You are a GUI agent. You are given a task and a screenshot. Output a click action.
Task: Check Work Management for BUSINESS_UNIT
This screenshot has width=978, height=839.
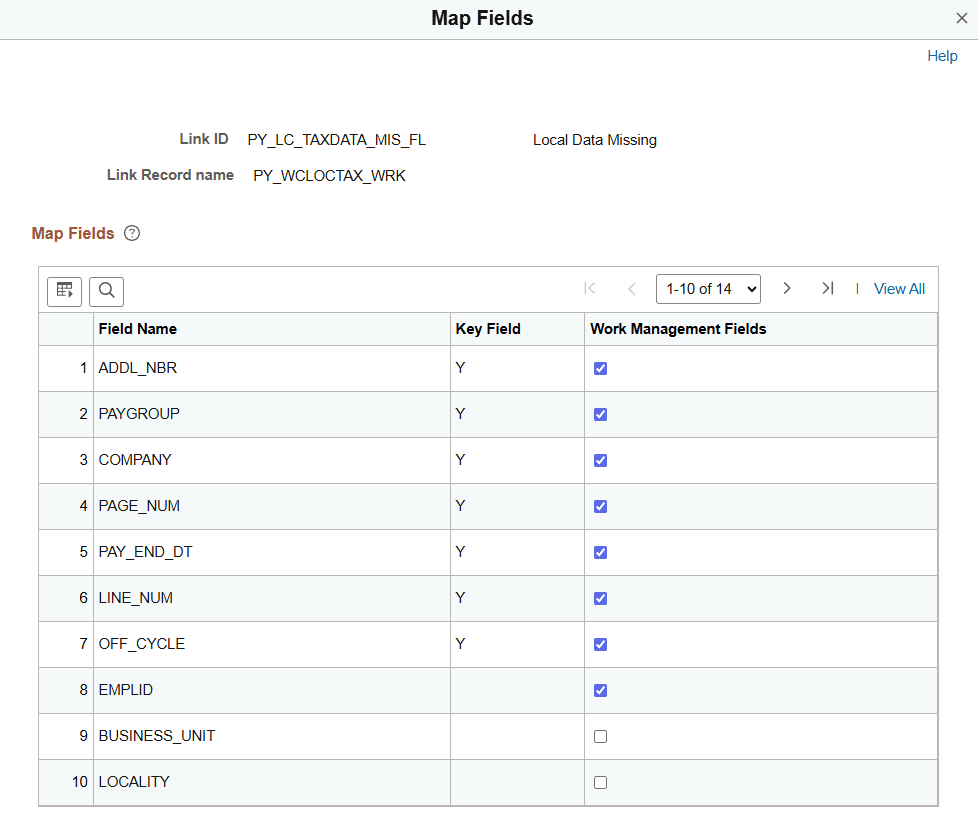tap(601, 737)
